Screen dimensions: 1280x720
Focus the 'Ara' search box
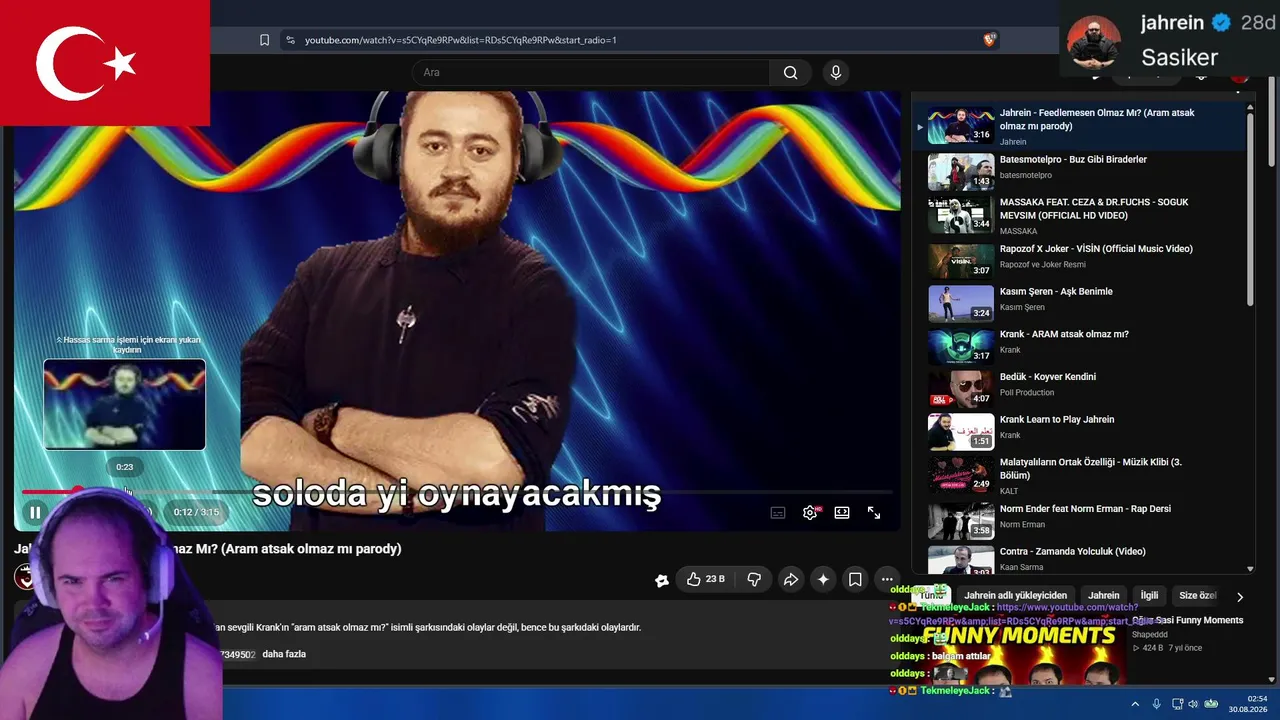[x=591, y=72]
